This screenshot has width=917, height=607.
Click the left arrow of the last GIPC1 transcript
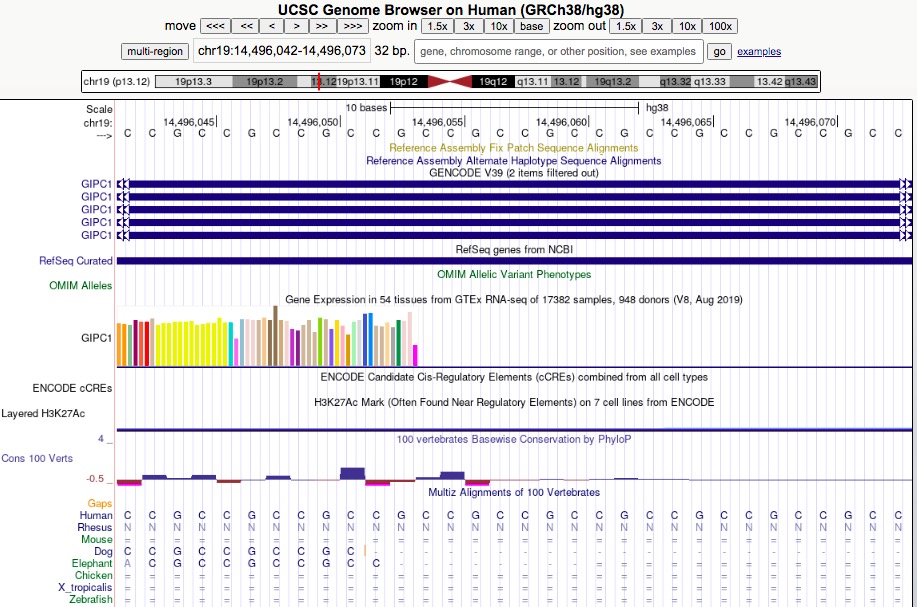[123, 235]
